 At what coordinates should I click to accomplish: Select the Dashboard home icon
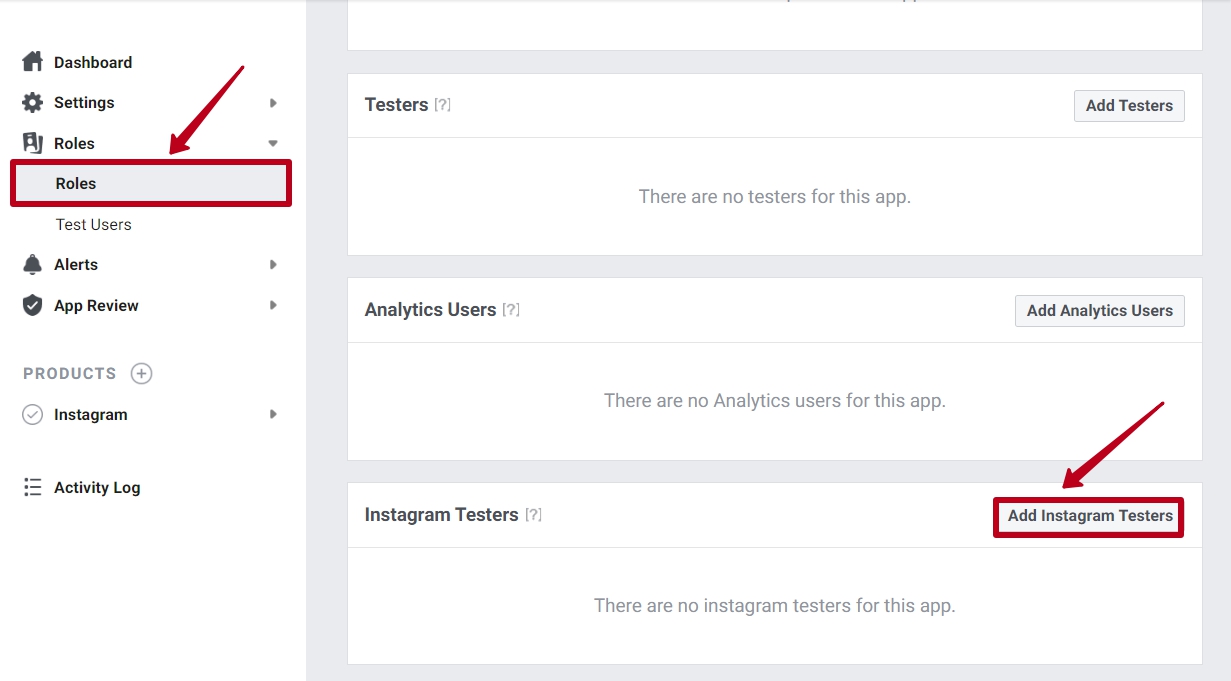[x=31, y=61]
